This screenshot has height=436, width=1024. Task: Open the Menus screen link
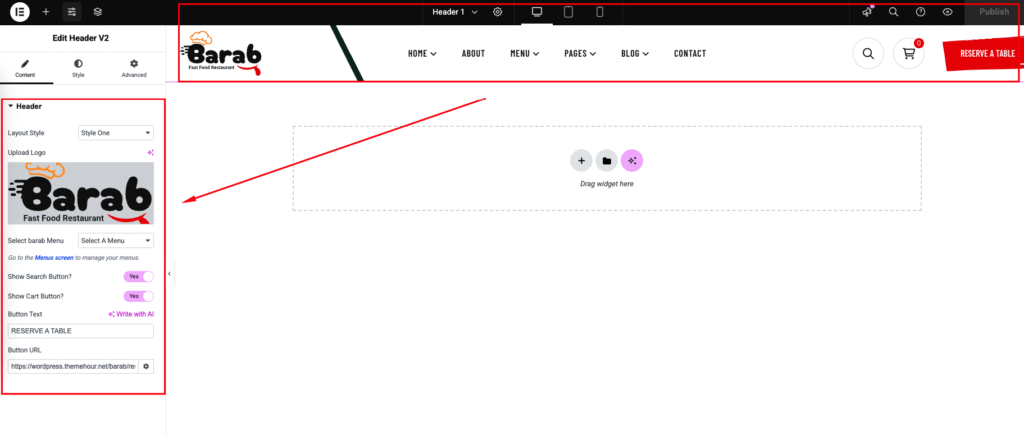pos(54,258)
